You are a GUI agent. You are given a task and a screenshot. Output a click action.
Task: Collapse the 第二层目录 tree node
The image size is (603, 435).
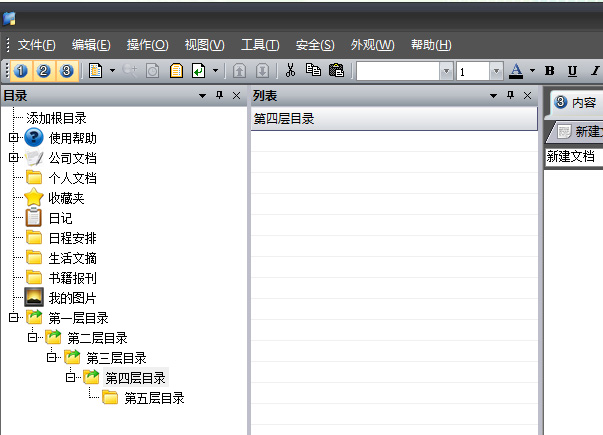pyautogui.click(x=32, y=338)
